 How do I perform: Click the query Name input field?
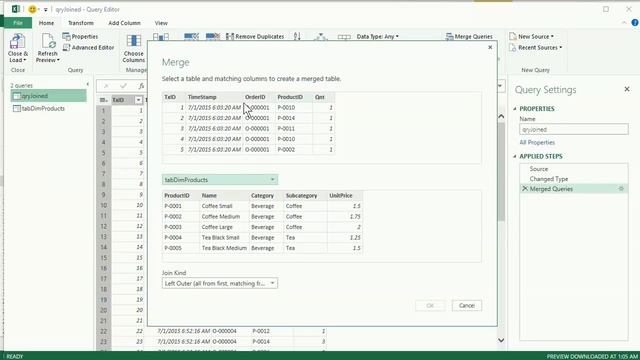tap(574, 129)
